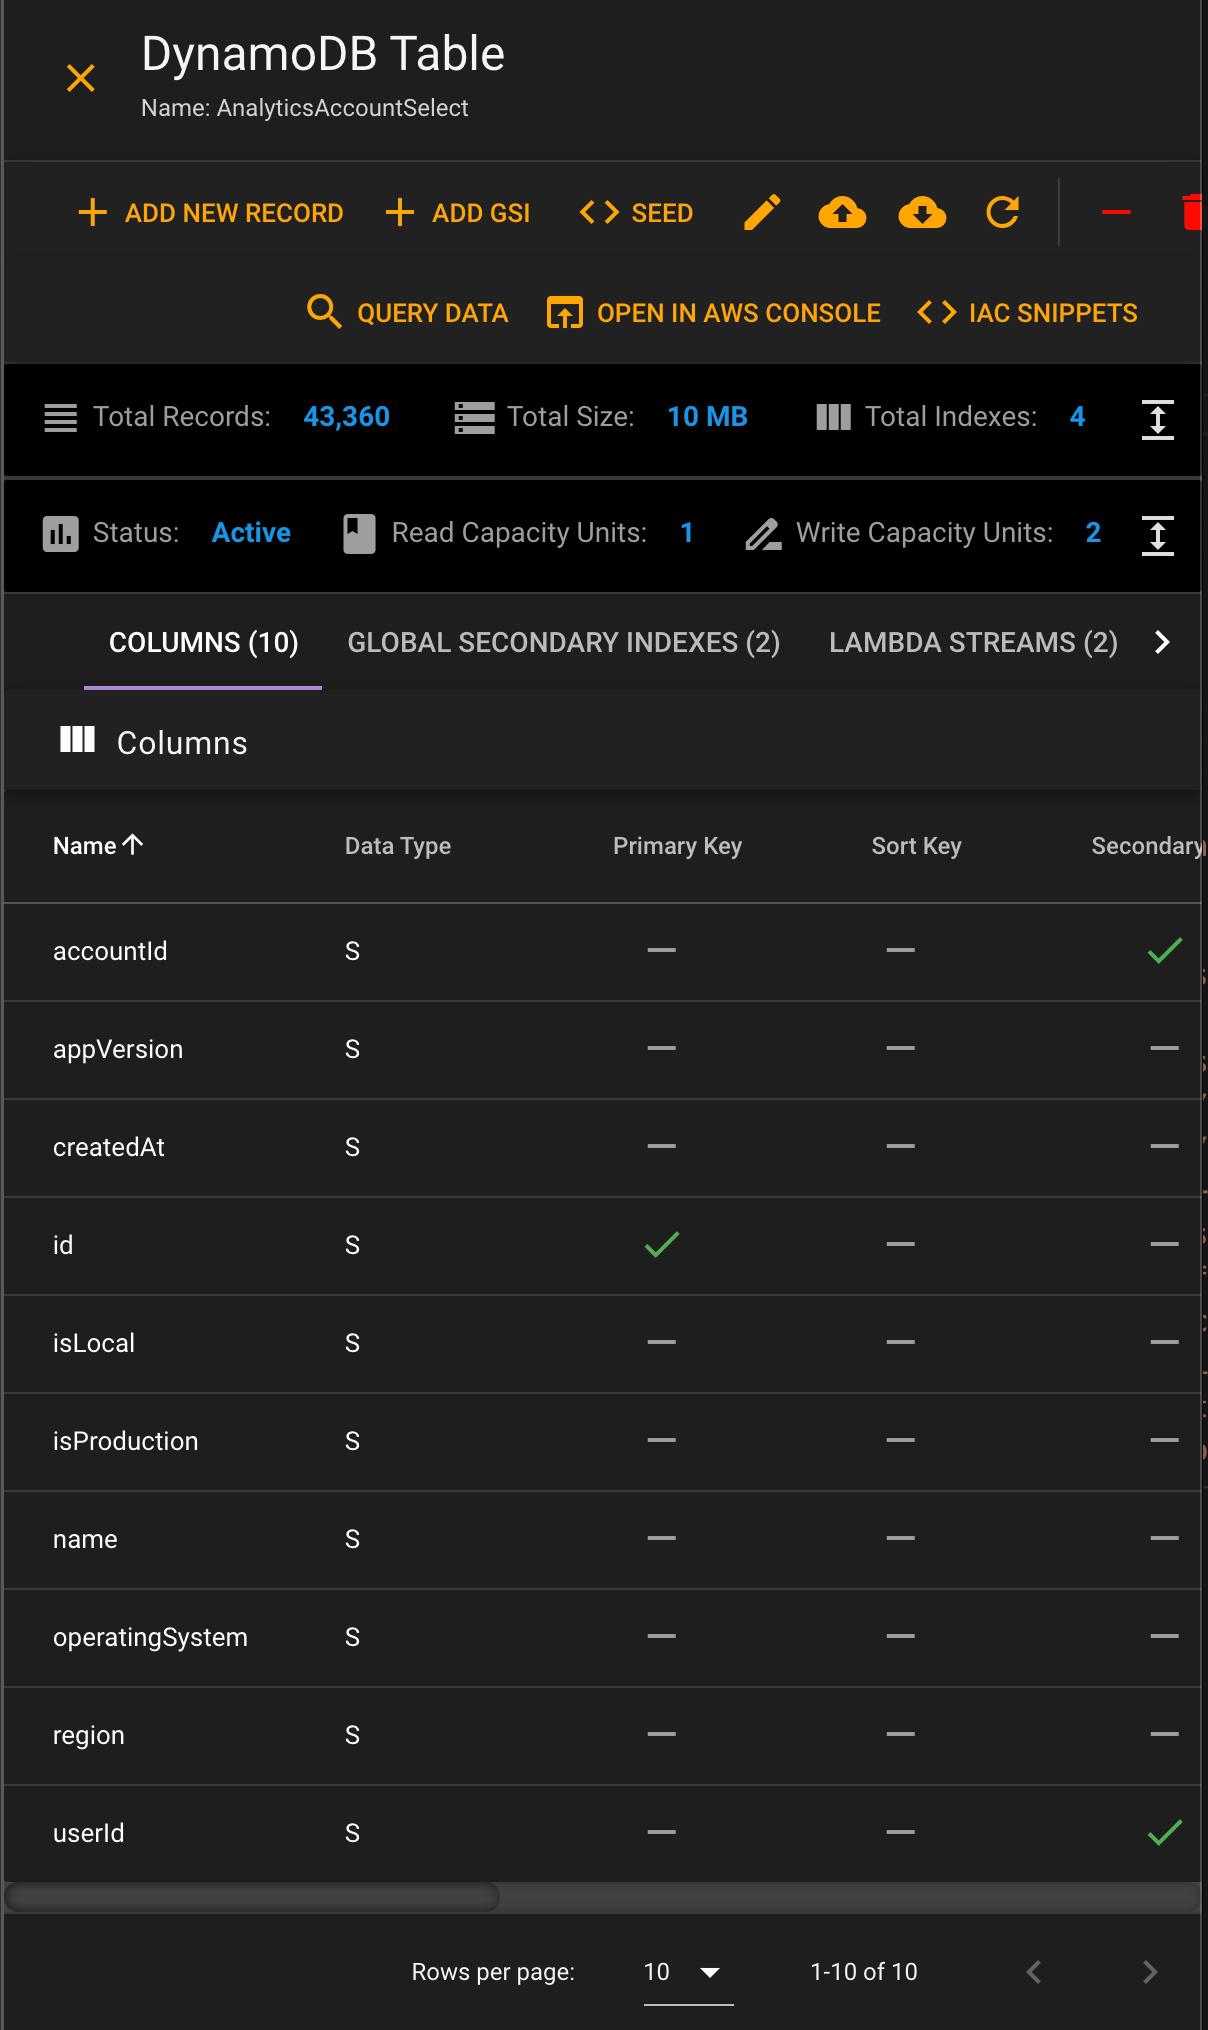Select the id column row
Image resolution: width=1208 pixels, height=2030 pixels.
point(602,1245)
